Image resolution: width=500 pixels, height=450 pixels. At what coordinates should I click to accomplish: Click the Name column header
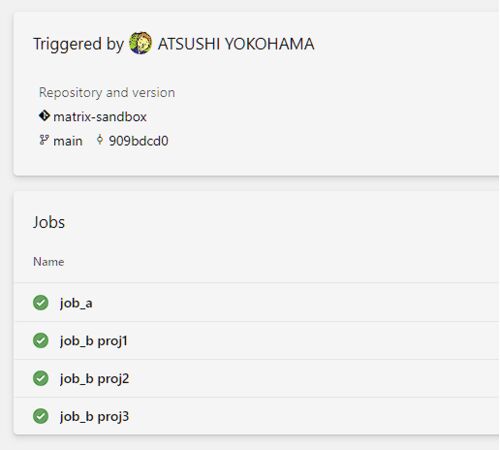tap(49, 262)
